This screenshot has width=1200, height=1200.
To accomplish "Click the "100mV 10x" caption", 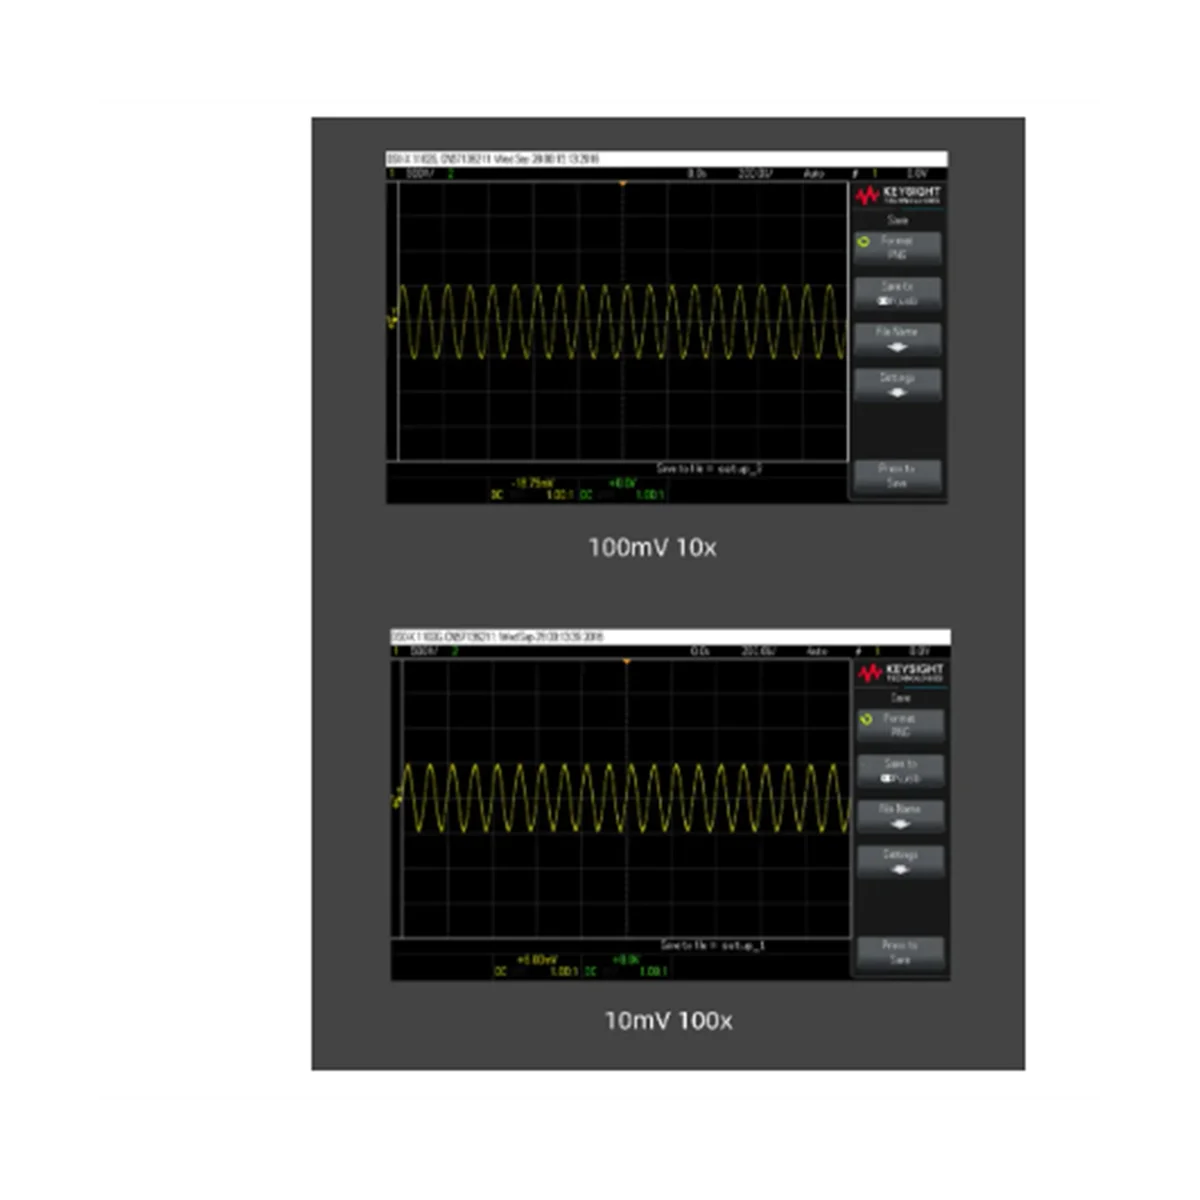I will 652,547.
